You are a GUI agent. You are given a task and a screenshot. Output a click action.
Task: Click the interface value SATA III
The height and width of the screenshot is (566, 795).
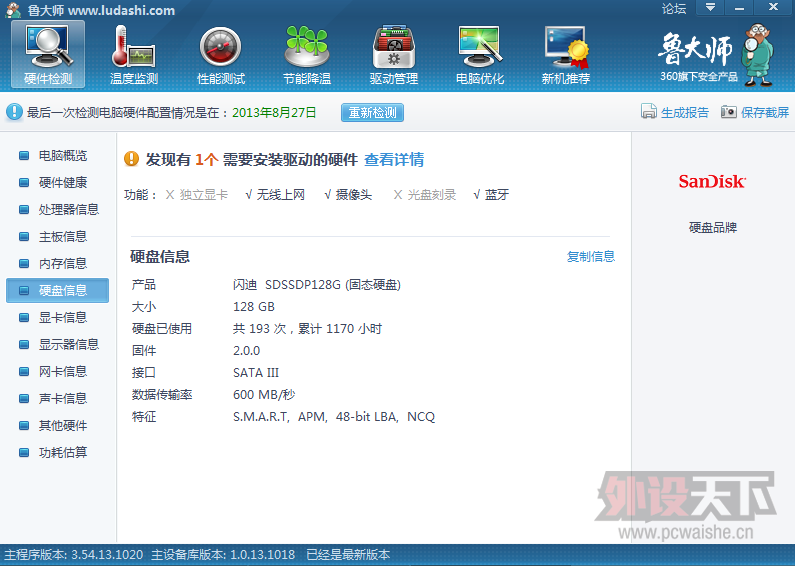pos(256,373)
